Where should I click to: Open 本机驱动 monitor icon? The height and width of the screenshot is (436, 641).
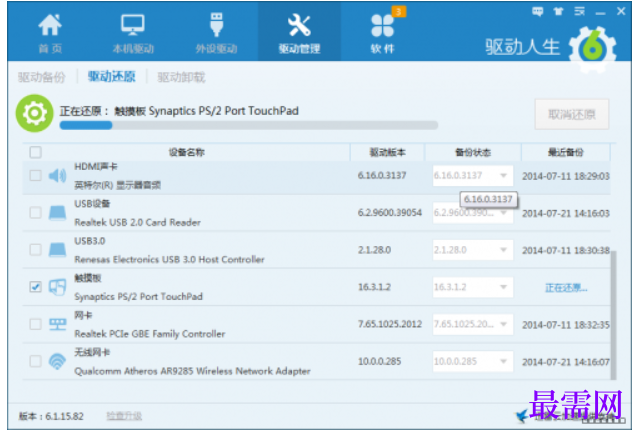pos(133,25)
